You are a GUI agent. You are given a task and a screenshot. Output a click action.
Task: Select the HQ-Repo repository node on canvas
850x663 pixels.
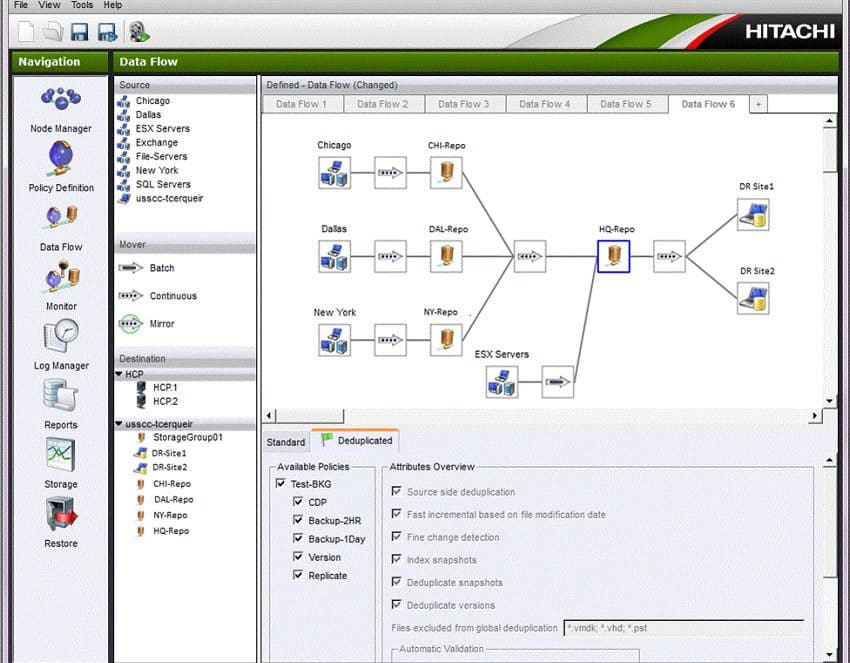click(x=614, y=256)
